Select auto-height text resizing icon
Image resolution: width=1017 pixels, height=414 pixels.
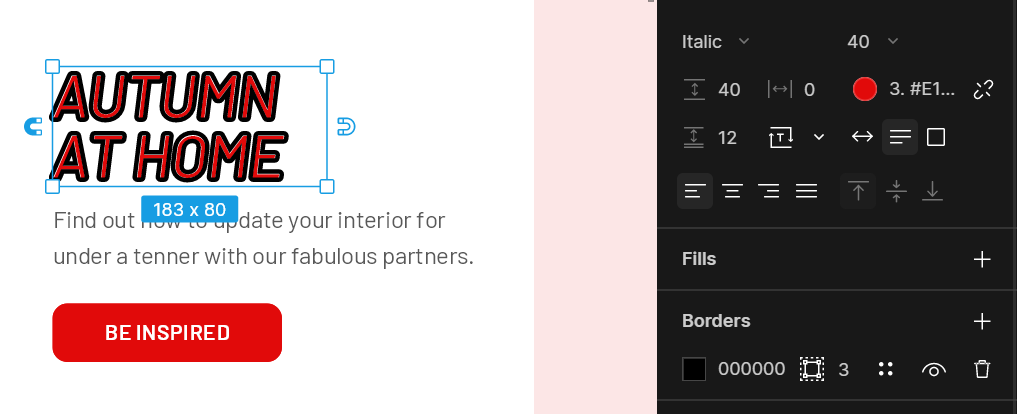point(900,137)
